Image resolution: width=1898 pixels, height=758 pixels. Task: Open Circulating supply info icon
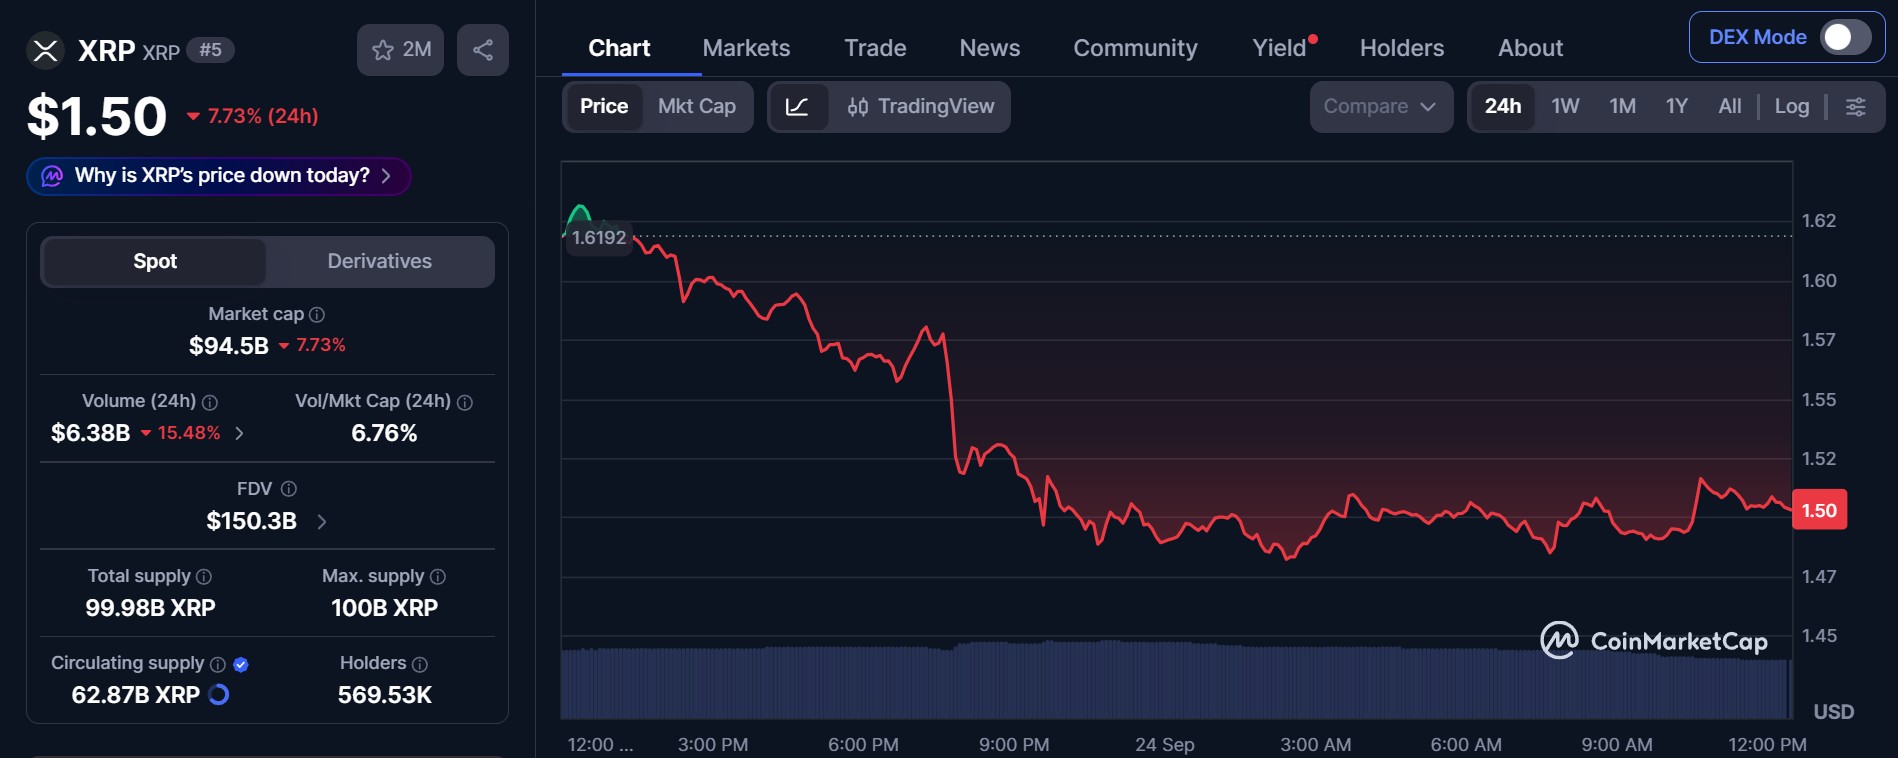point(218,664)
